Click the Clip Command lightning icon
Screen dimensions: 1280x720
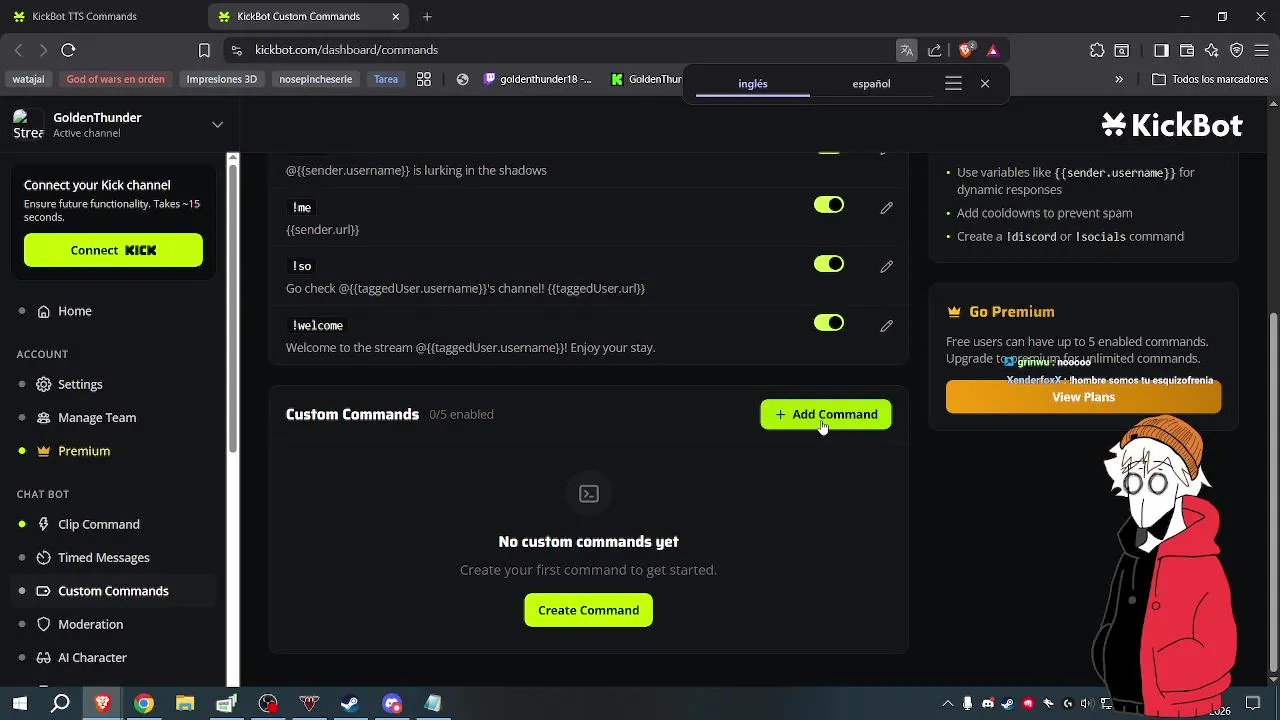[44, 524]
